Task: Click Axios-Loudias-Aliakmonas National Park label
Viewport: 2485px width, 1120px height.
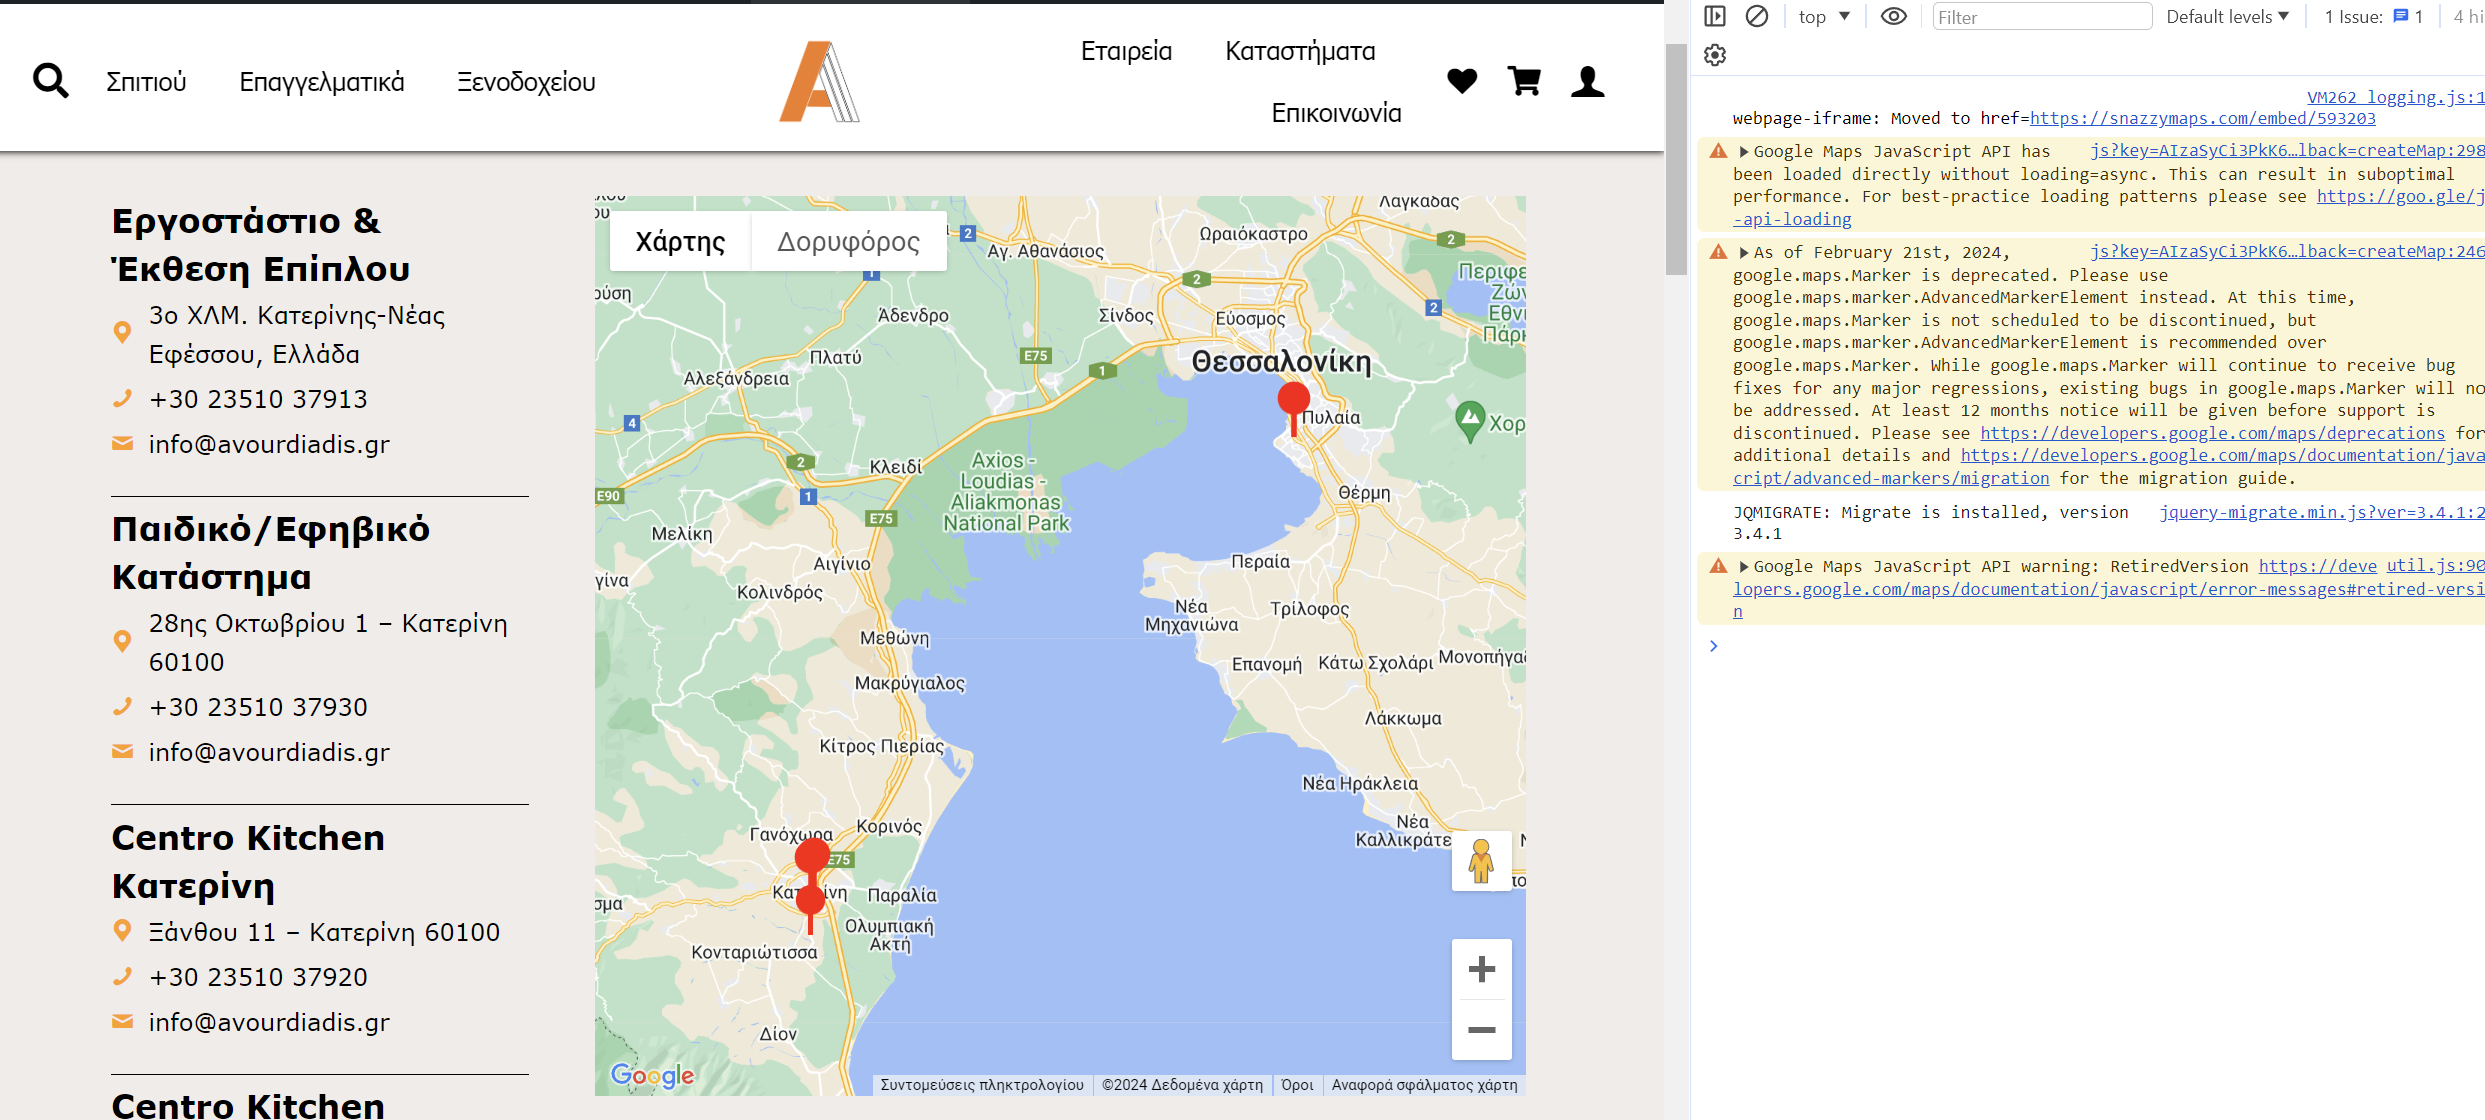Action: pos(1005,492)
